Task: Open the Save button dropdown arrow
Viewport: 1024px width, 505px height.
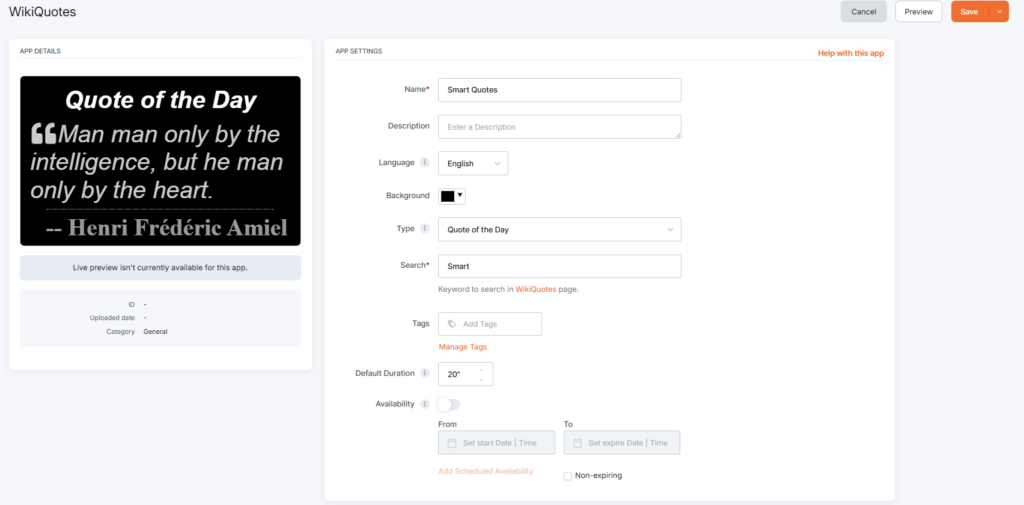Action: [x=999, y=12]
